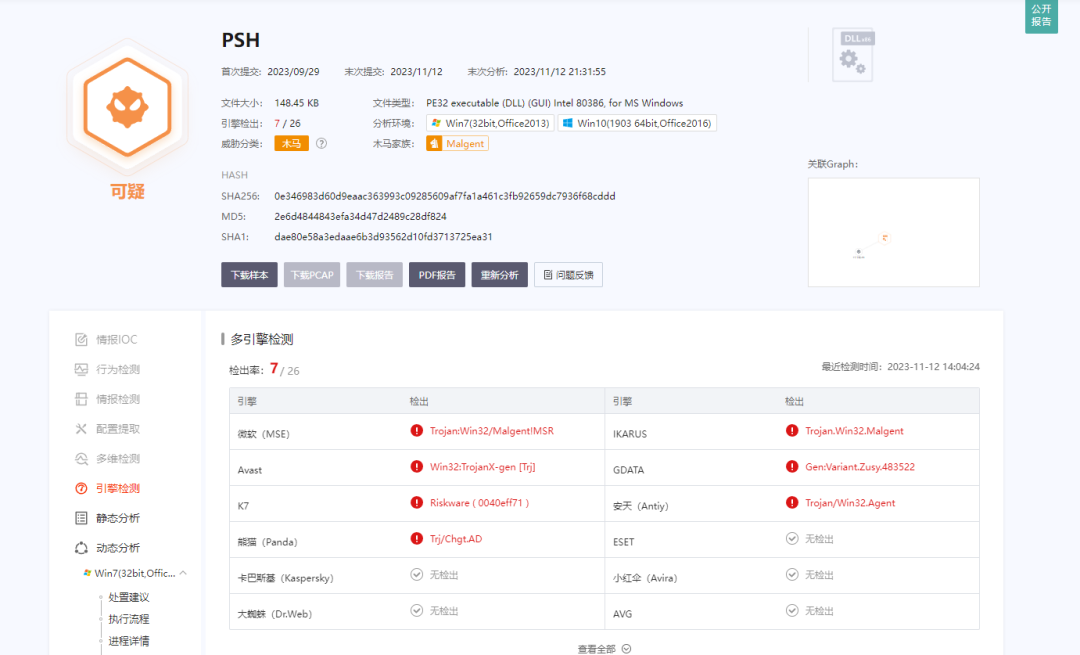Click the SHA1 hash value

[x=383, y=236]
